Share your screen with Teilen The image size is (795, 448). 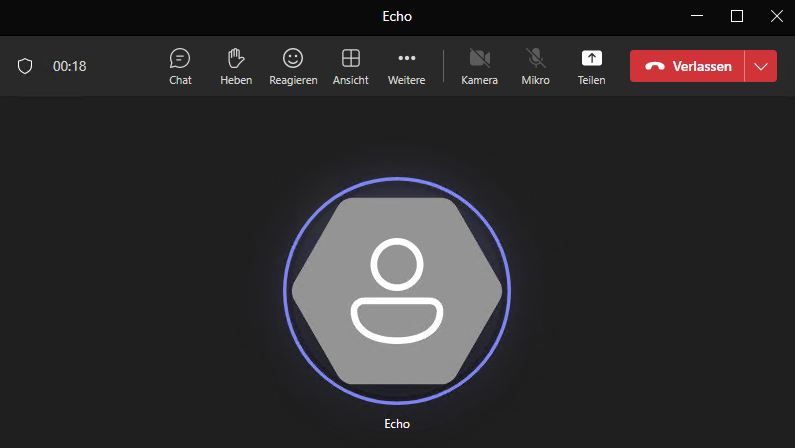click(591, 66)
